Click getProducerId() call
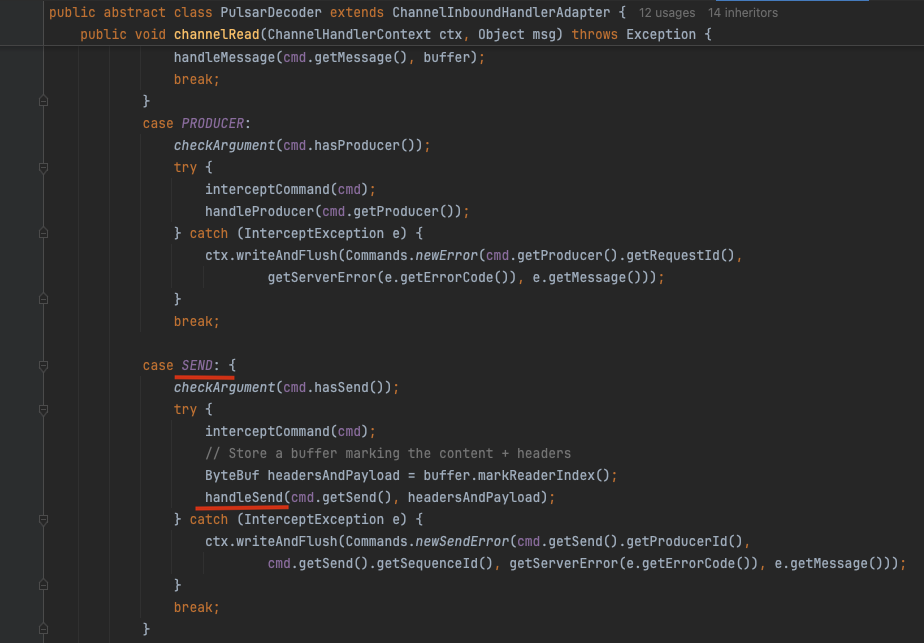This screenshot has width=924, height=643. (684, 542)
